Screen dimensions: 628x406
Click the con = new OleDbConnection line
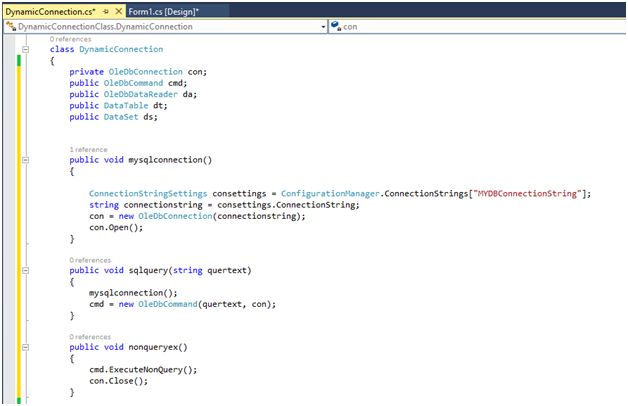(x=197, y=216)
